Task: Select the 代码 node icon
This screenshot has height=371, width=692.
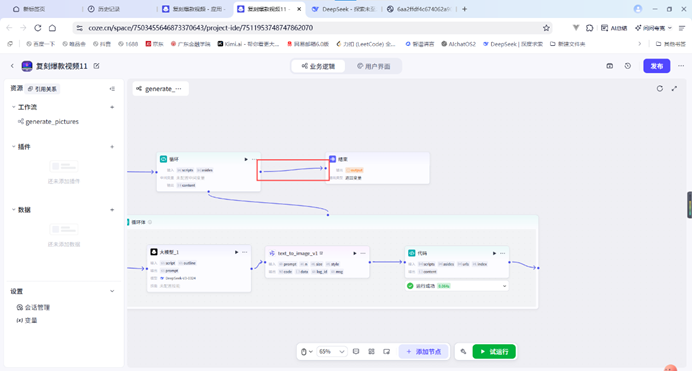Action: pos(412,253)
